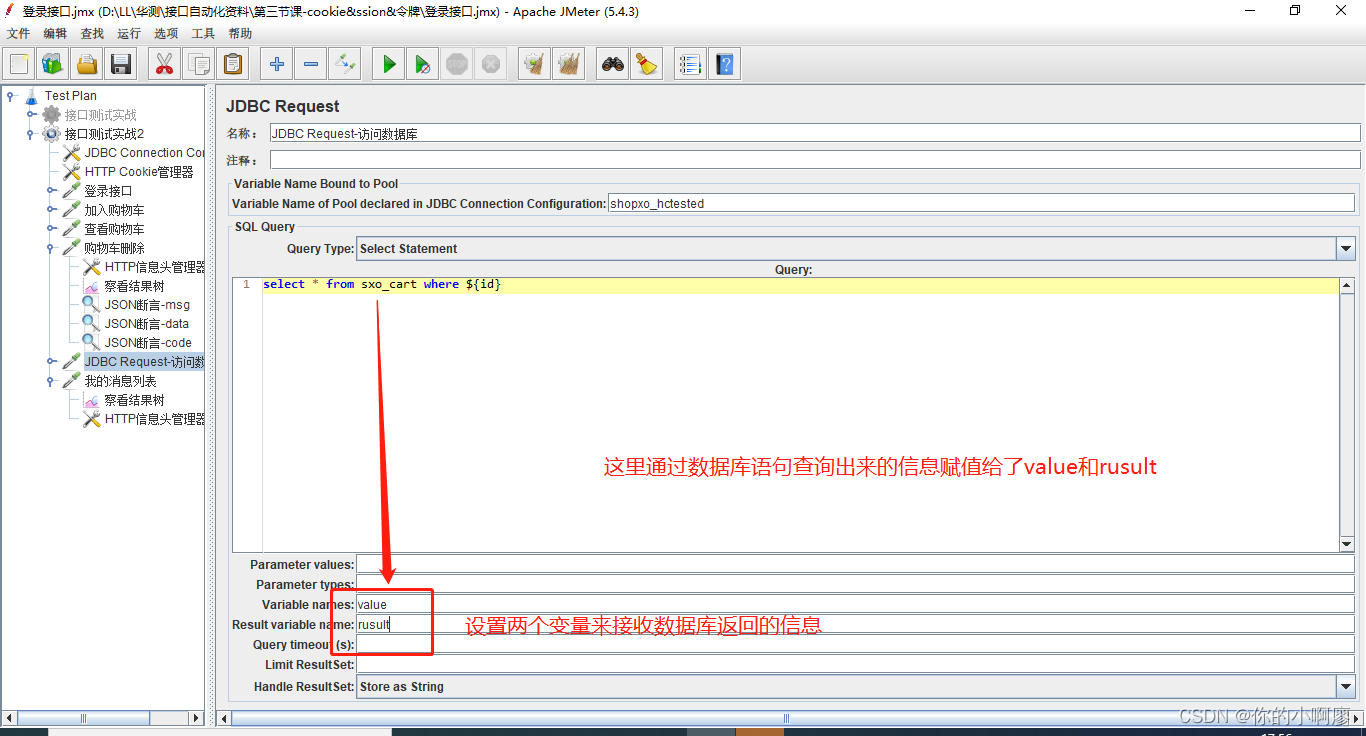This screenshot has height=736, width=1366.
Task: Click the Paste clipboard icon
Action: pos(233,65)
